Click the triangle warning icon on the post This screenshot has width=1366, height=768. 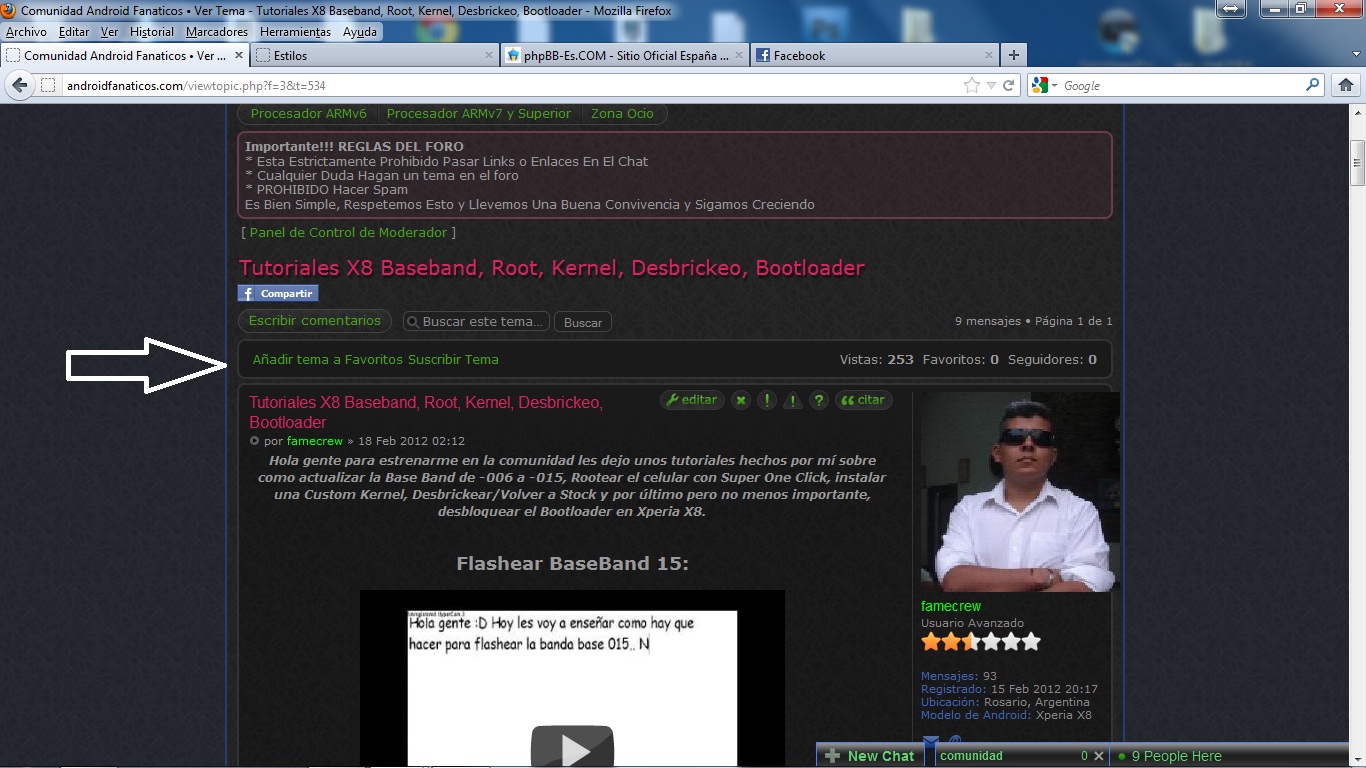point(793,401)
